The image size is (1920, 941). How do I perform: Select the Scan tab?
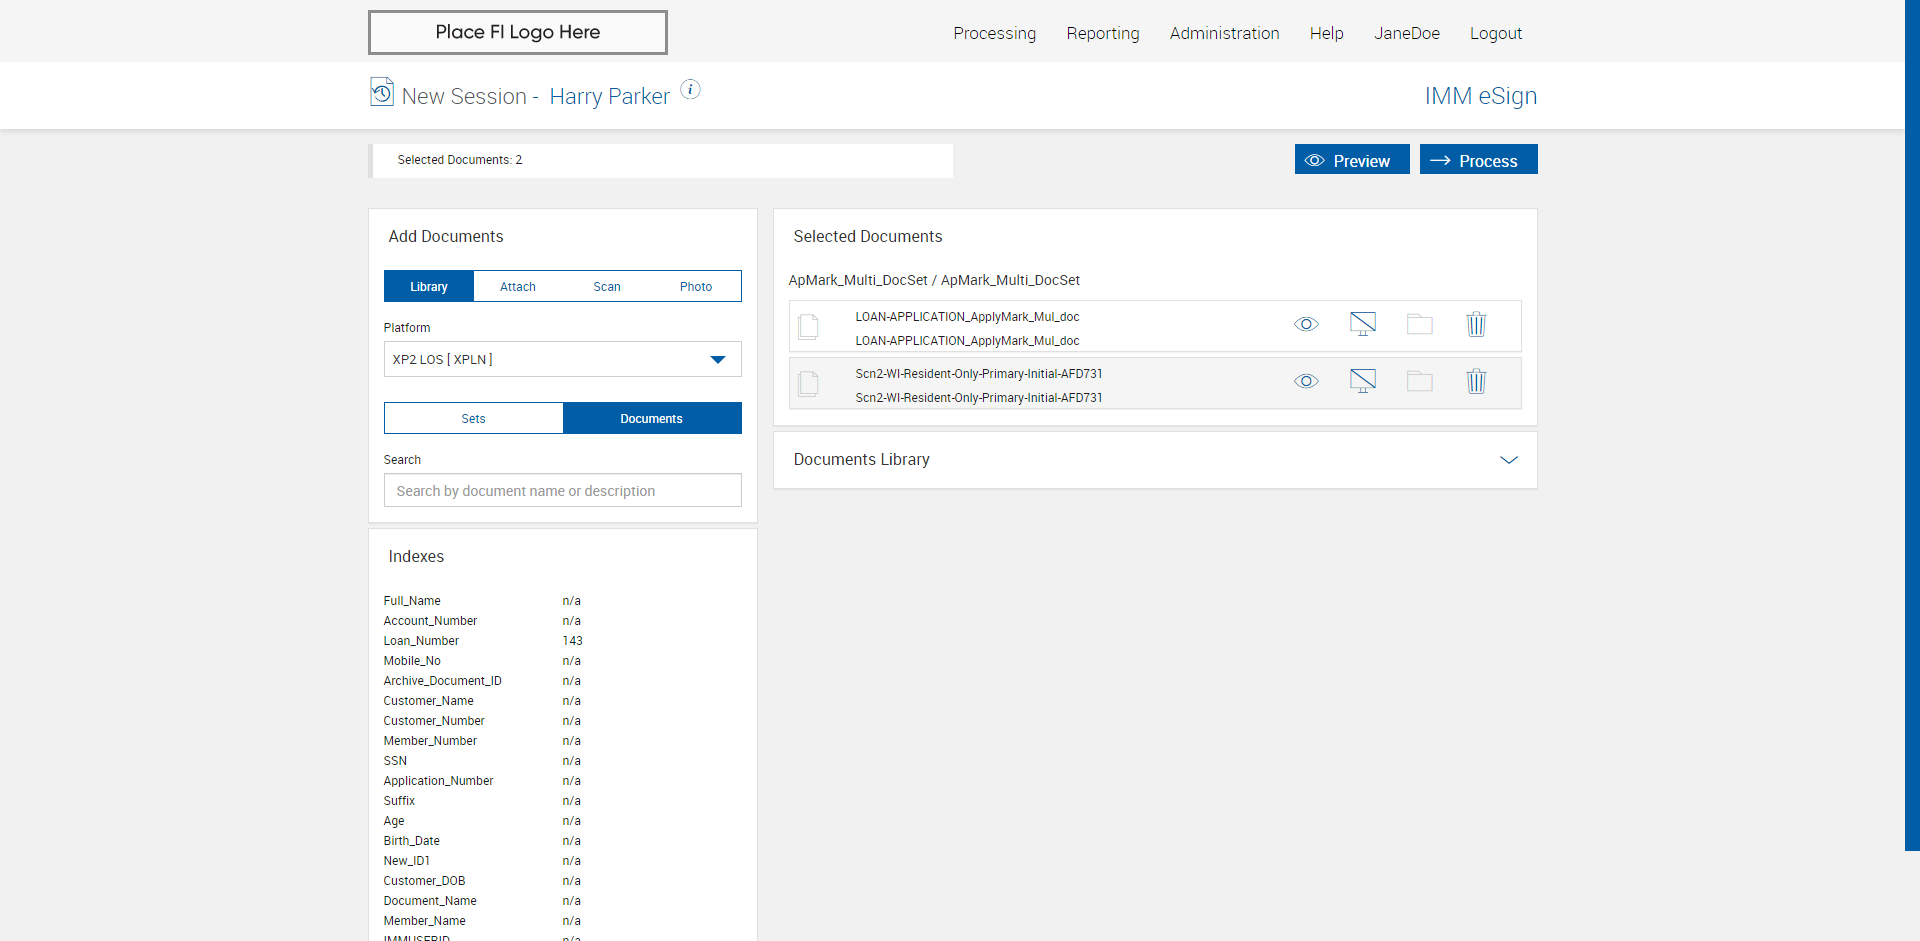(x=606, y=287)
